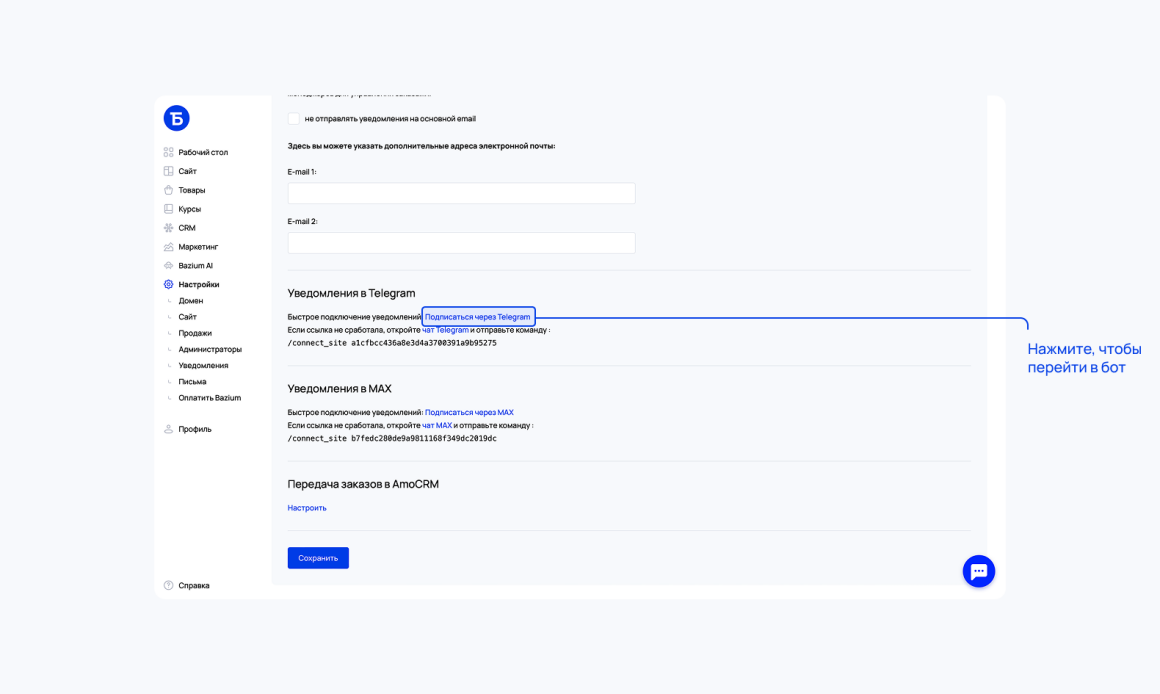Image resolution: width=1160 pixels, height=694 pixels.
Task: Click heading 'Уведомления в MAX'
Action: (340, 388)
